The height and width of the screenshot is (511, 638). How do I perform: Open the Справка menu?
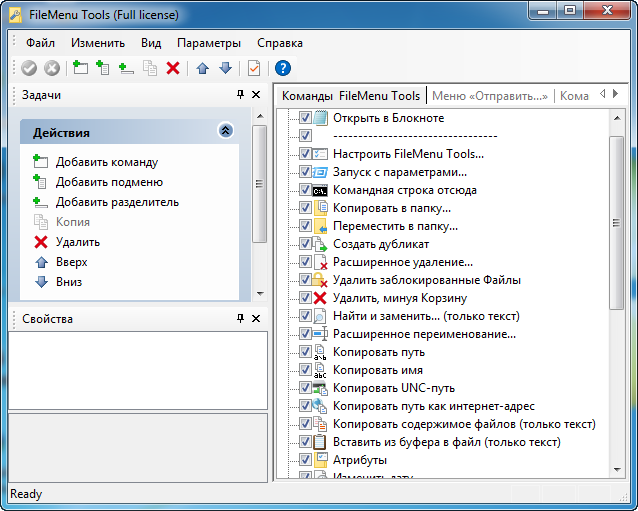(x=280, y=43)
